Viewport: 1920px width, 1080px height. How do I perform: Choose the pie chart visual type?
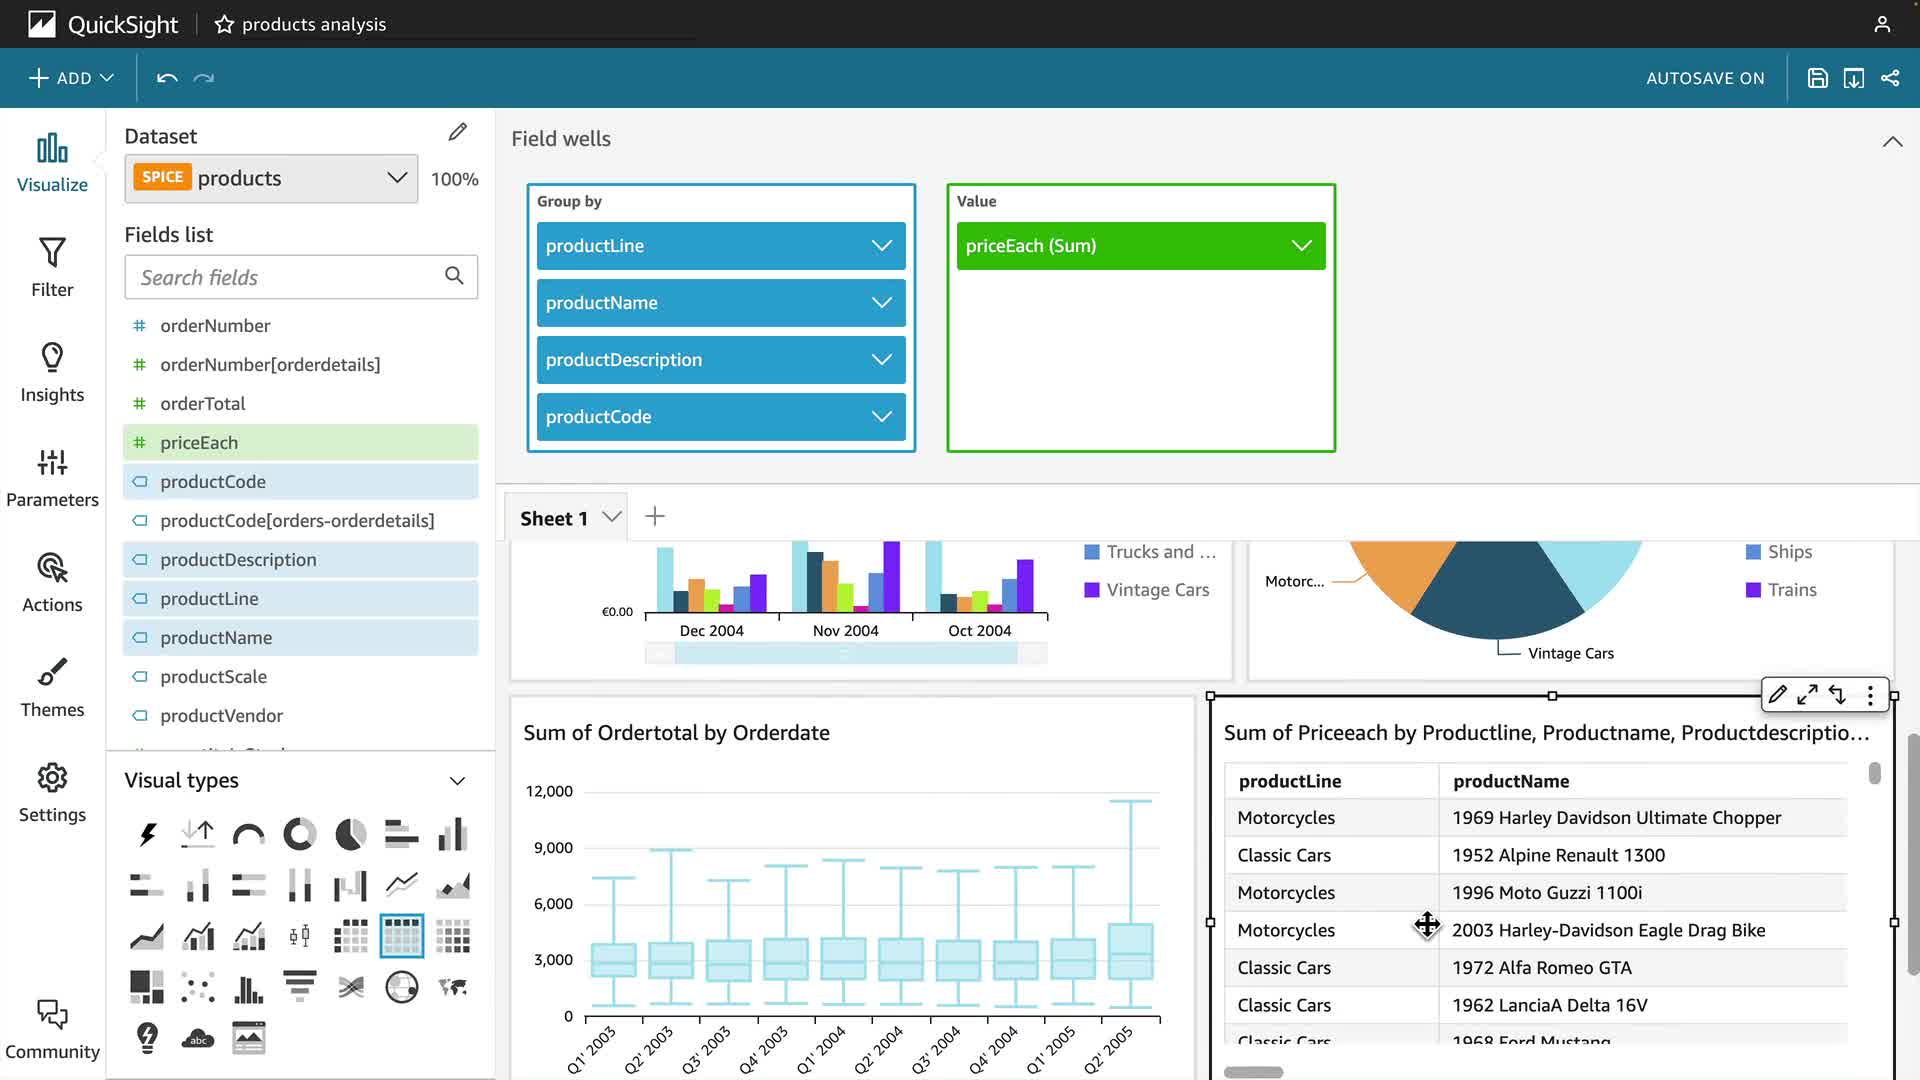pyautogui.click(x=350, y=833)
